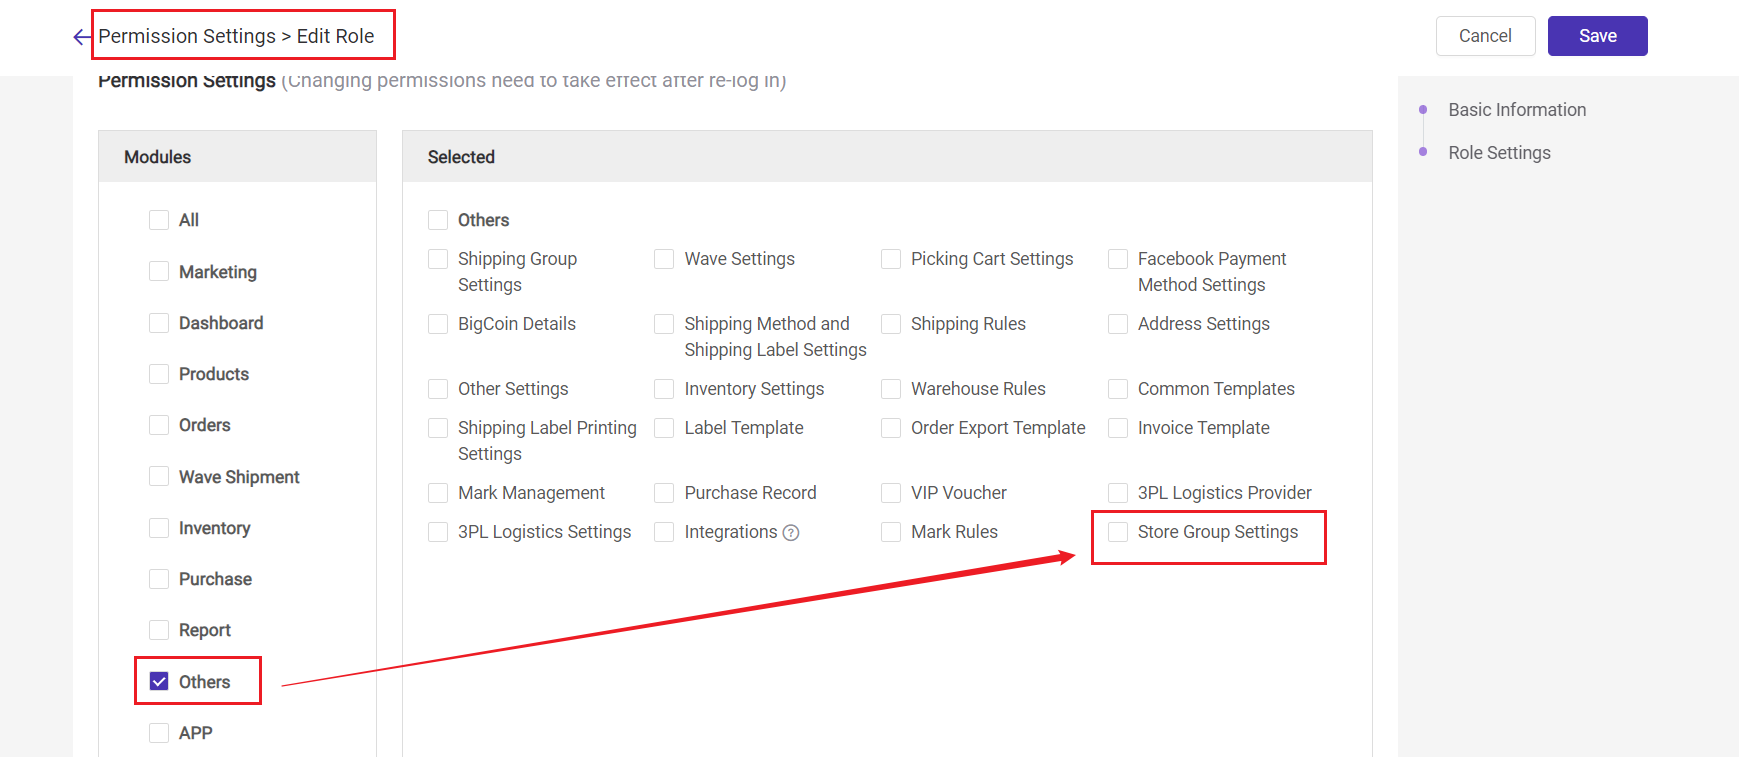Screen dimensions: 1739x757
Task: Check the Wave Shipment module checkbox
Action: pyautogui.click(x=159, y=476)
